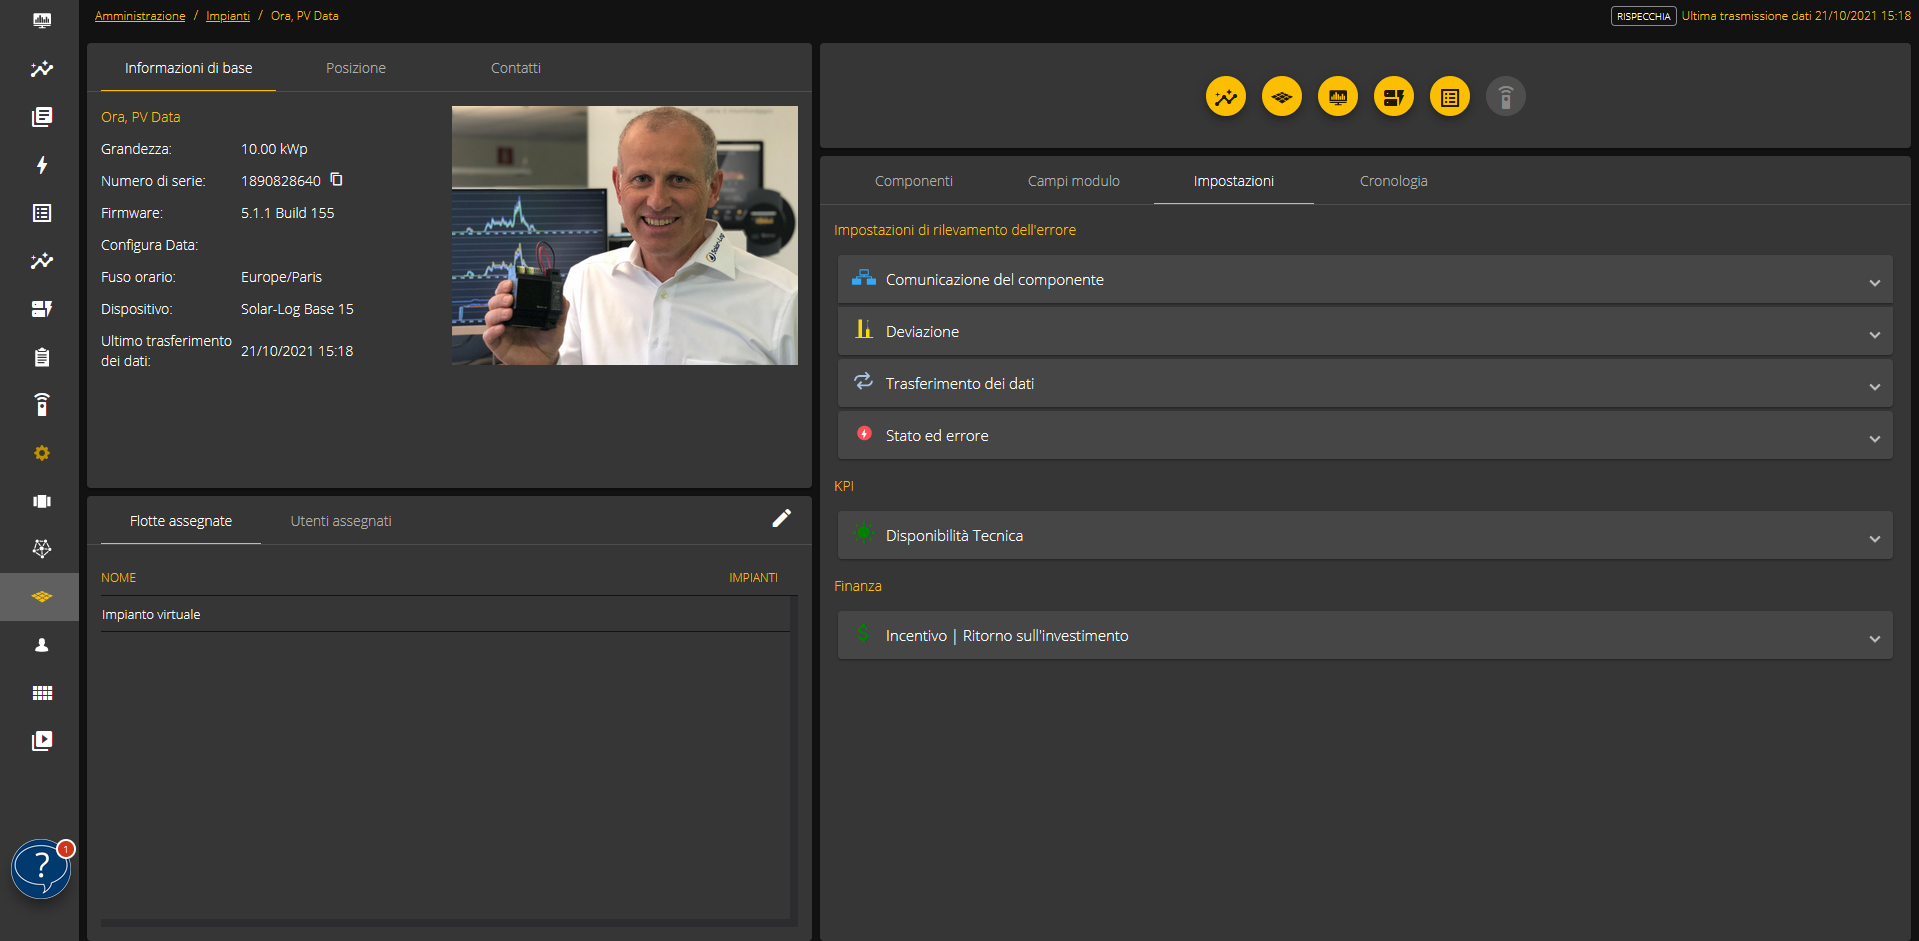Click the grid apps icon in sidebar
Image resolution: width=1919 pixels, height=941 pixels.
42,693
